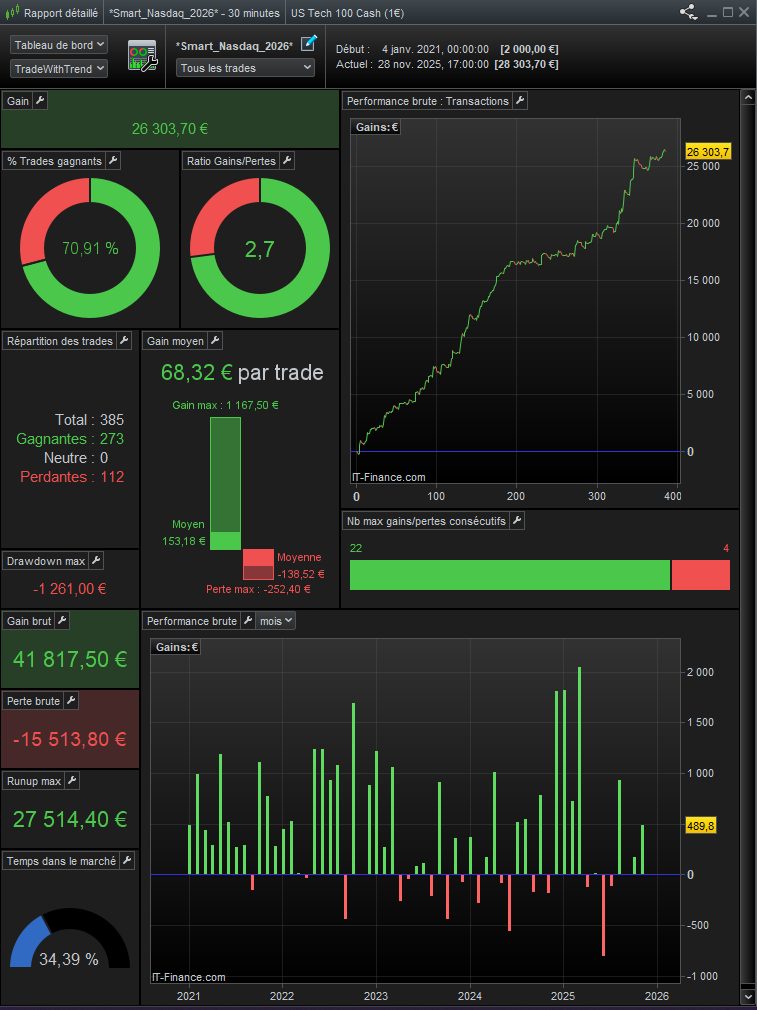Open the Gain moyen panel wrench
The height and width of the screenshot is (1010, 757).
coord(216,341)
